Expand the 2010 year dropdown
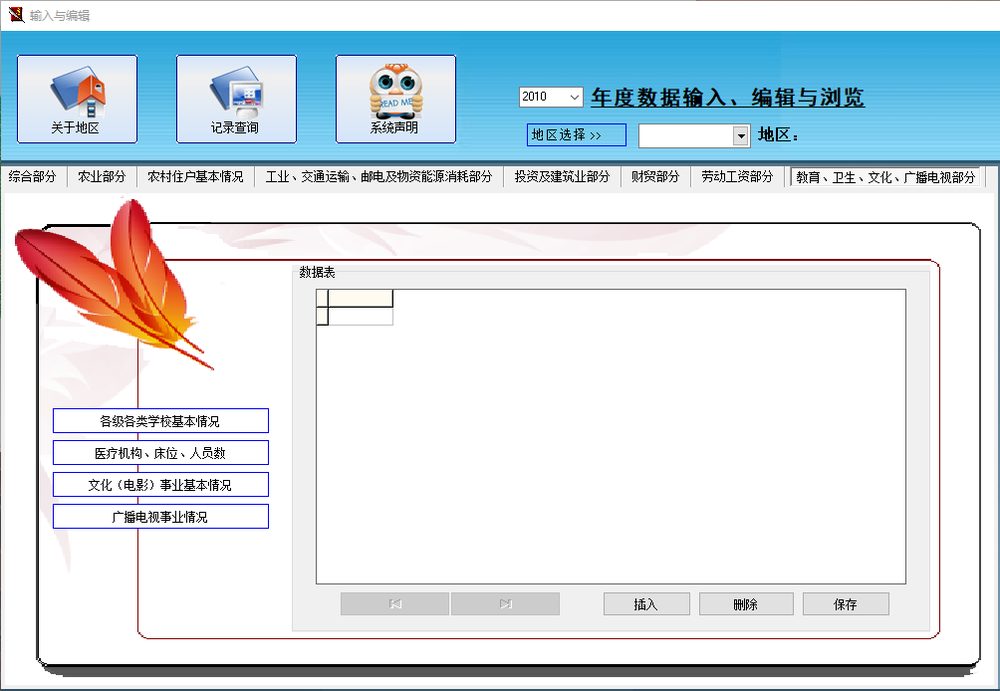Screen dimensions: 1000x691 (x=575, y=97)
